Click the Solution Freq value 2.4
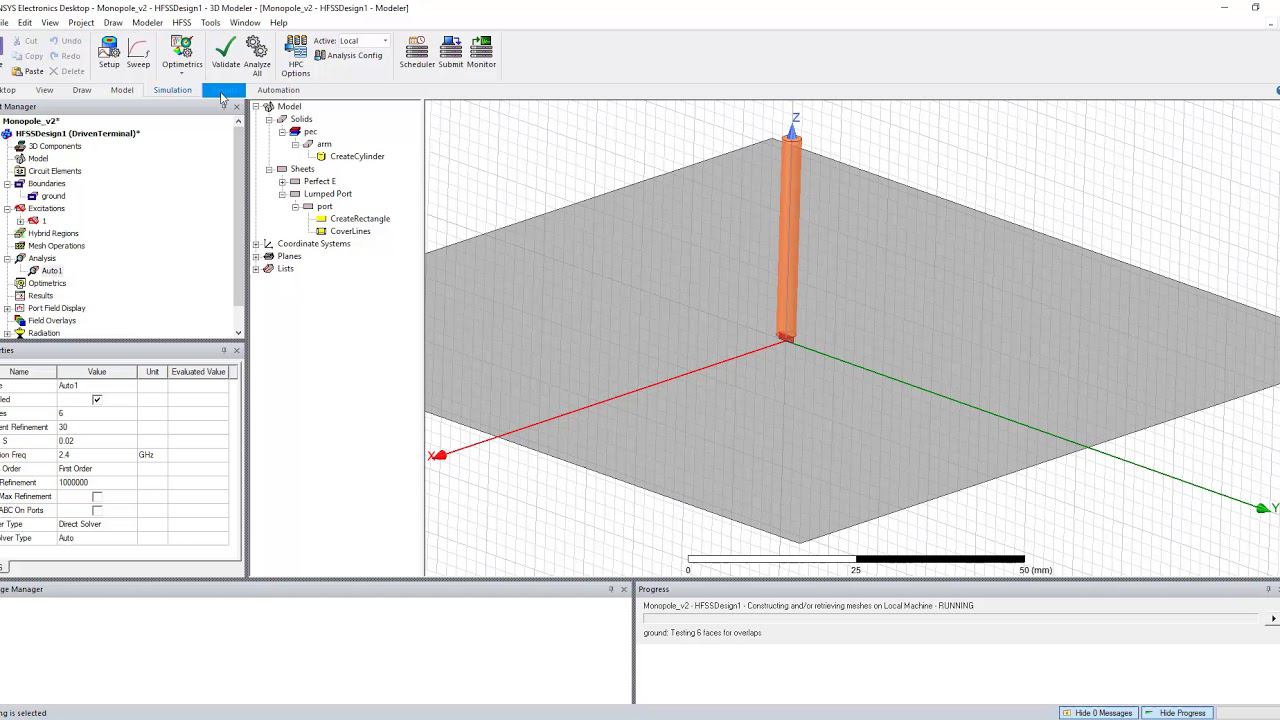 point(97,455)
